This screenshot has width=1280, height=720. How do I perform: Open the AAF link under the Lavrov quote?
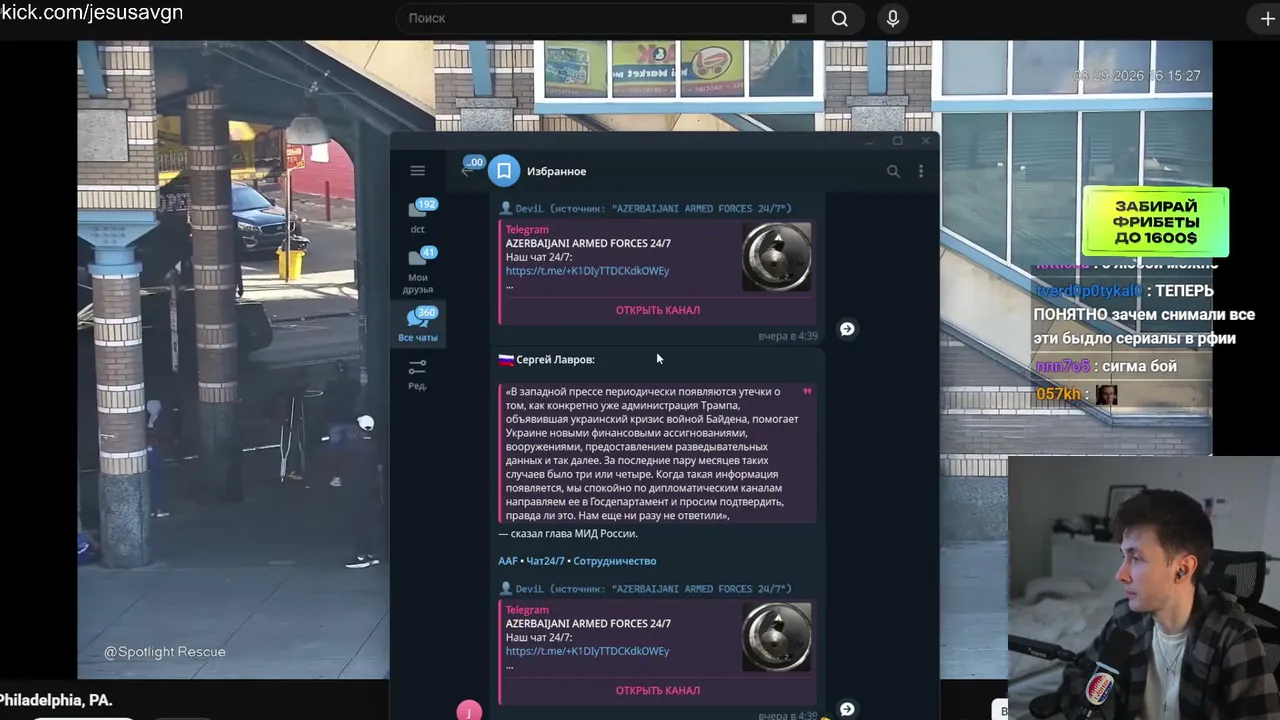tap(508, 561)
